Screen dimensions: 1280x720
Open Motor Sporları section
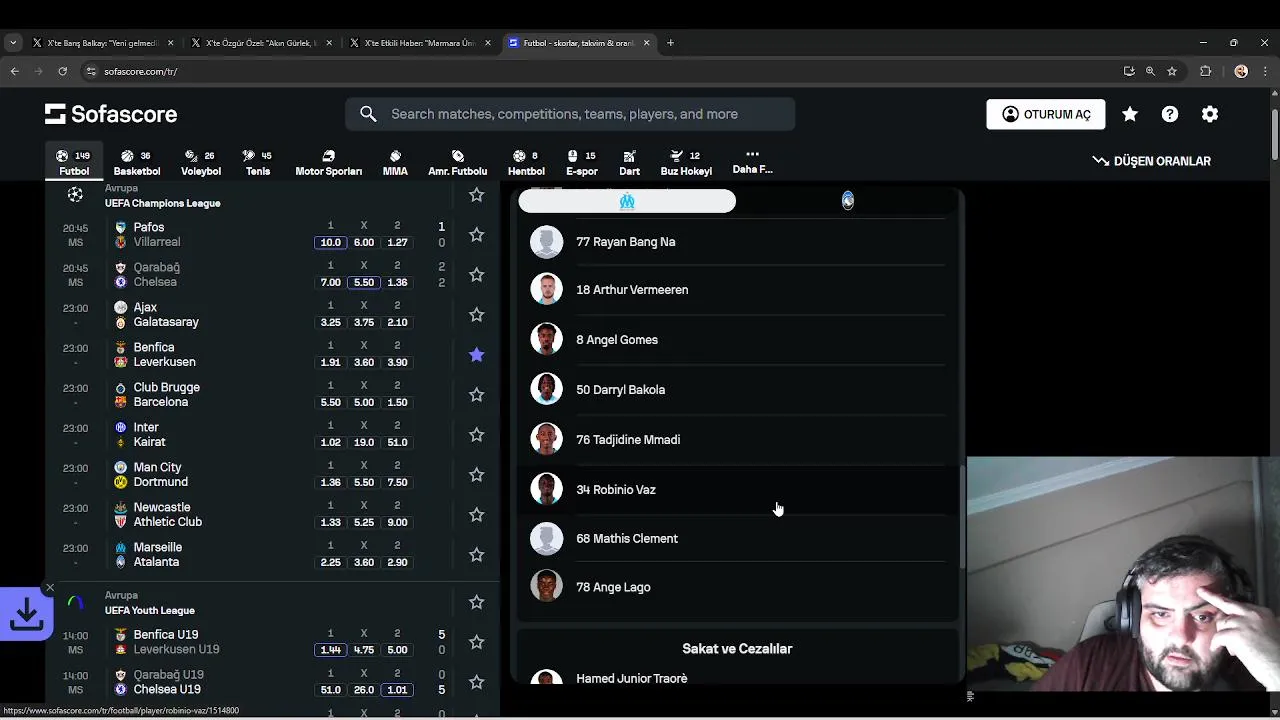(328, 163)
